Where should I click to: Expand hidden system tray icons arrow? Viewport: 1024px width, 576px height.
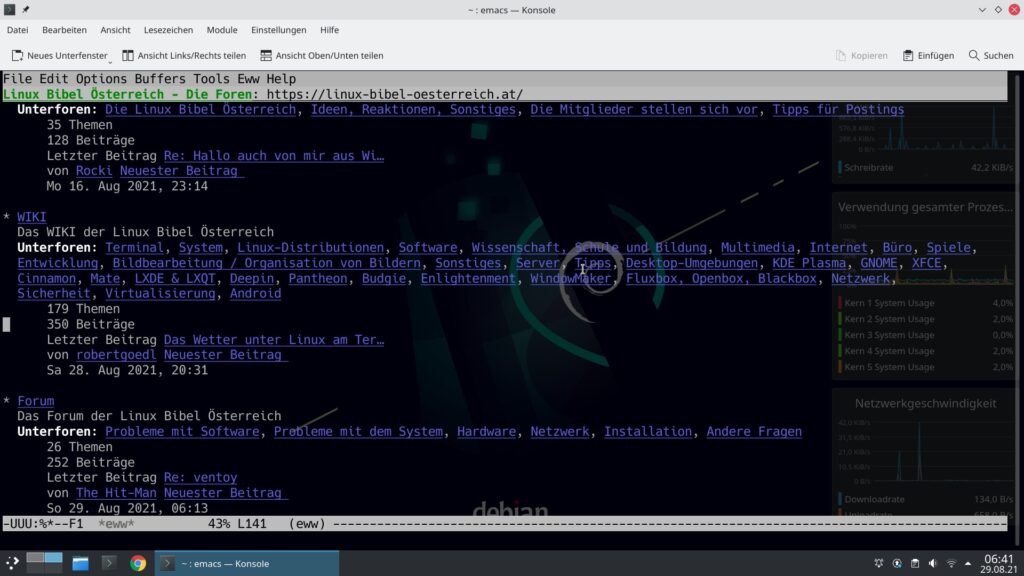[x=968, y=563]
